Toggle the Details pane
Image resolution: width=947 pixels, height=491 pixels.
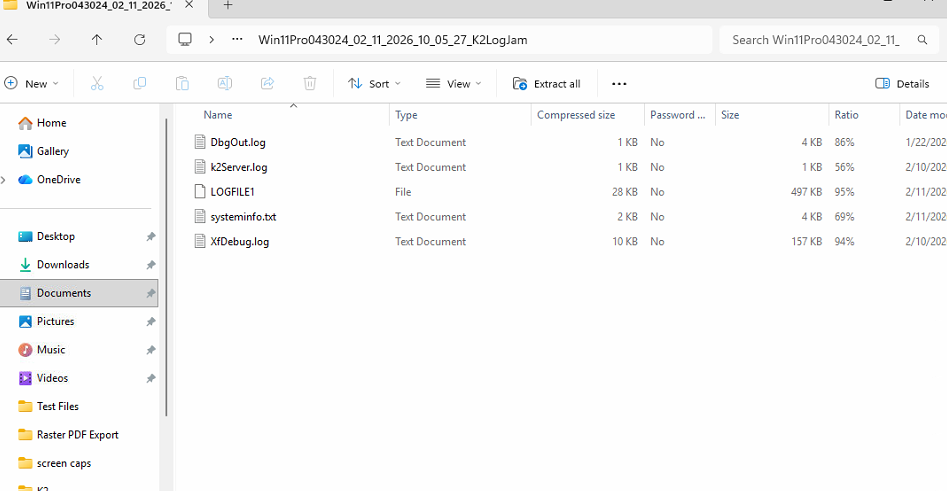pyautogui.click(x=902, y=84)
